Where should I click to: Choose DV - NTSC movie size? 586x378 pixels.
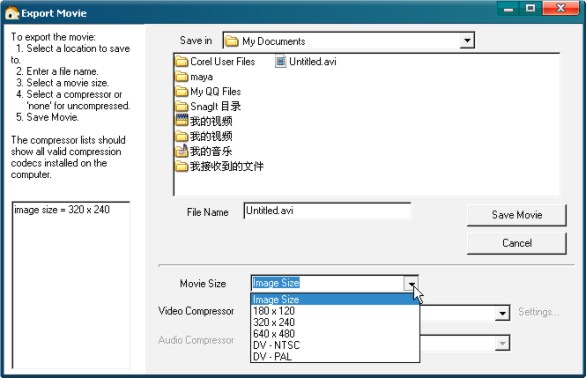335,345
